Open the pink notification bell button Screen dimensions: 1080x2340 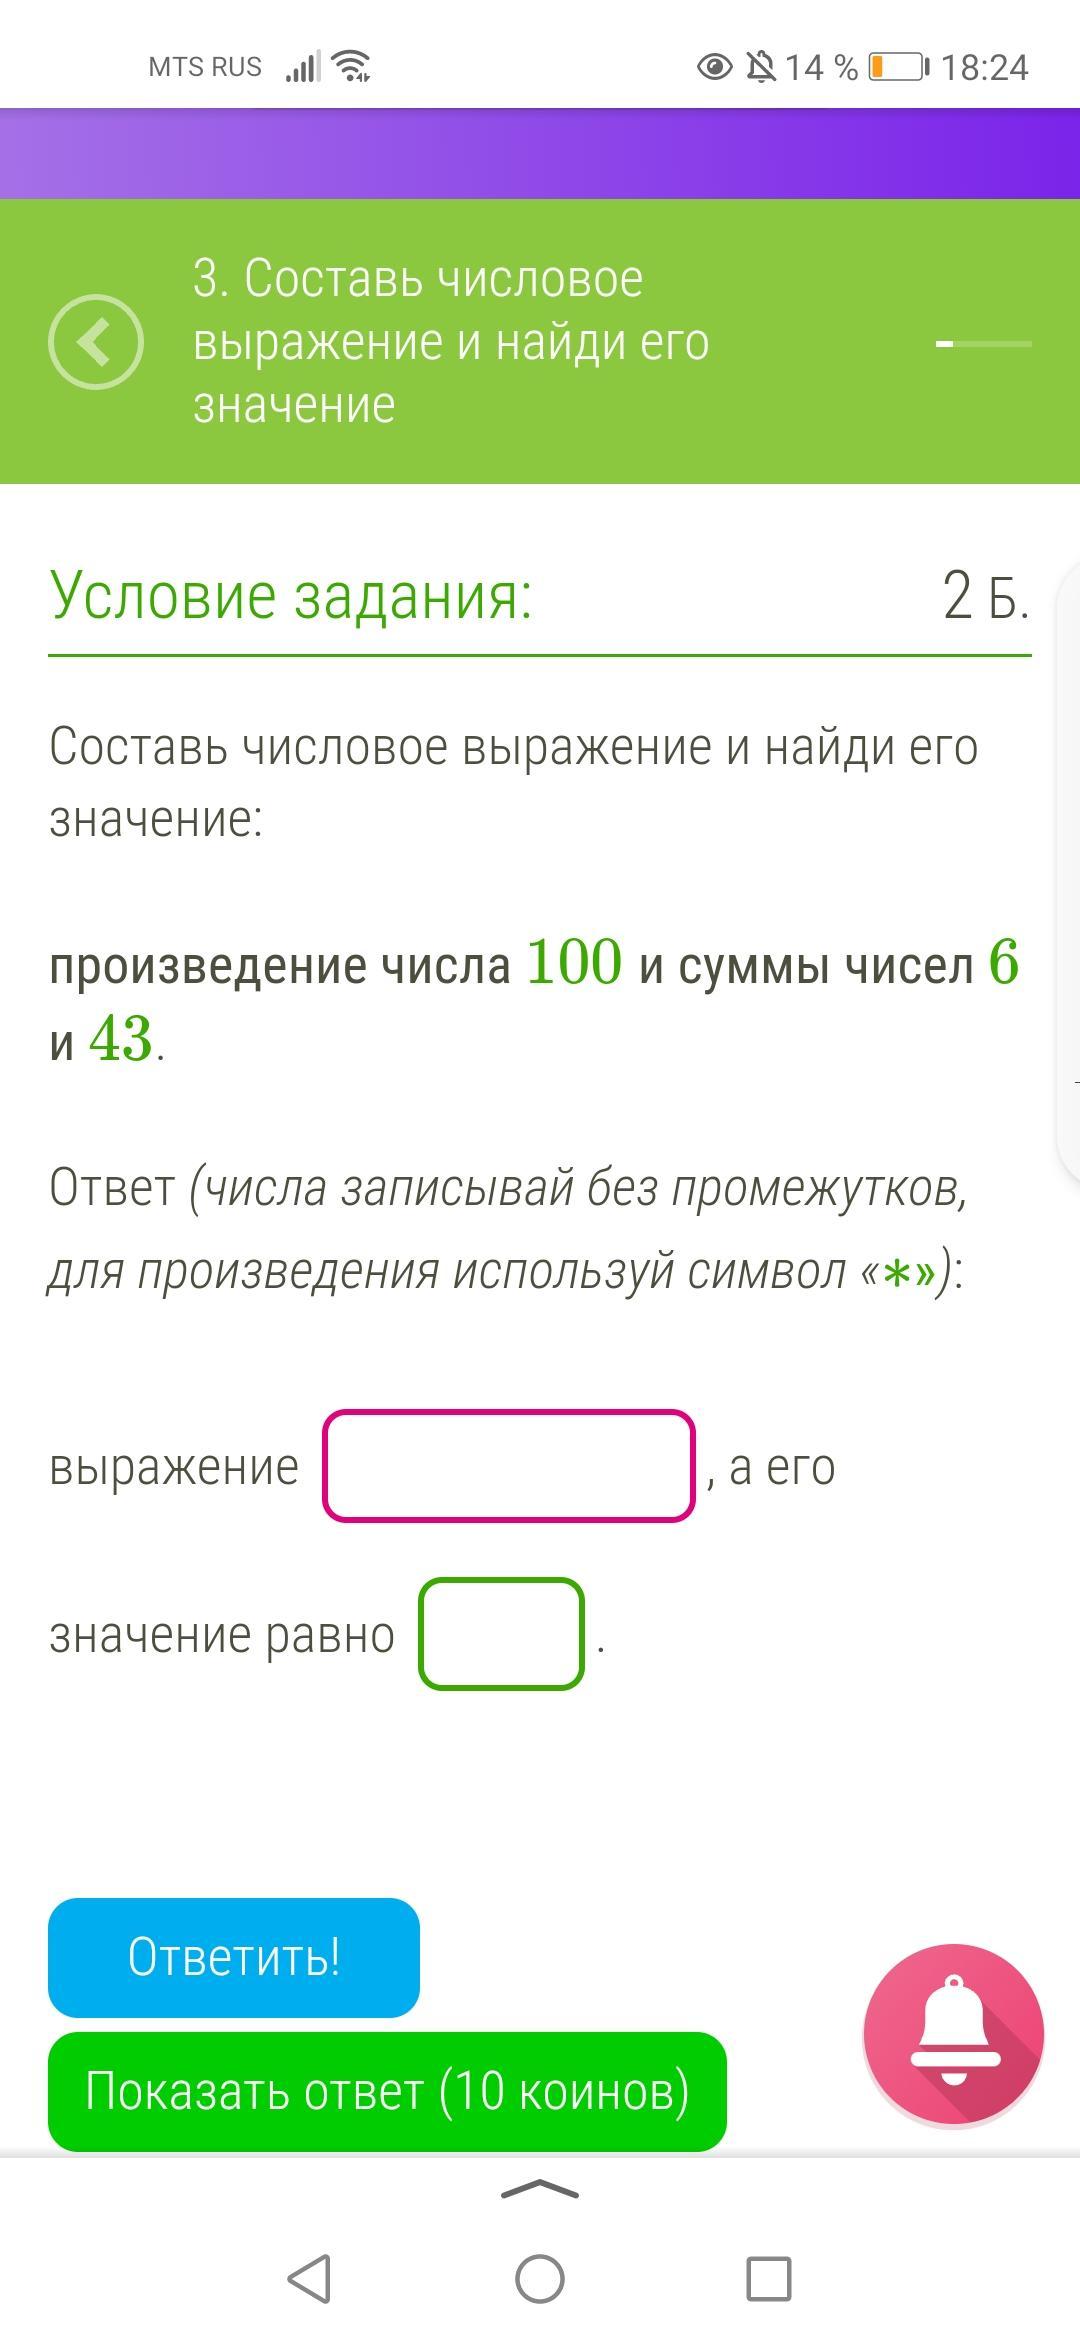pyautogui.click(x=954, y=2035)
